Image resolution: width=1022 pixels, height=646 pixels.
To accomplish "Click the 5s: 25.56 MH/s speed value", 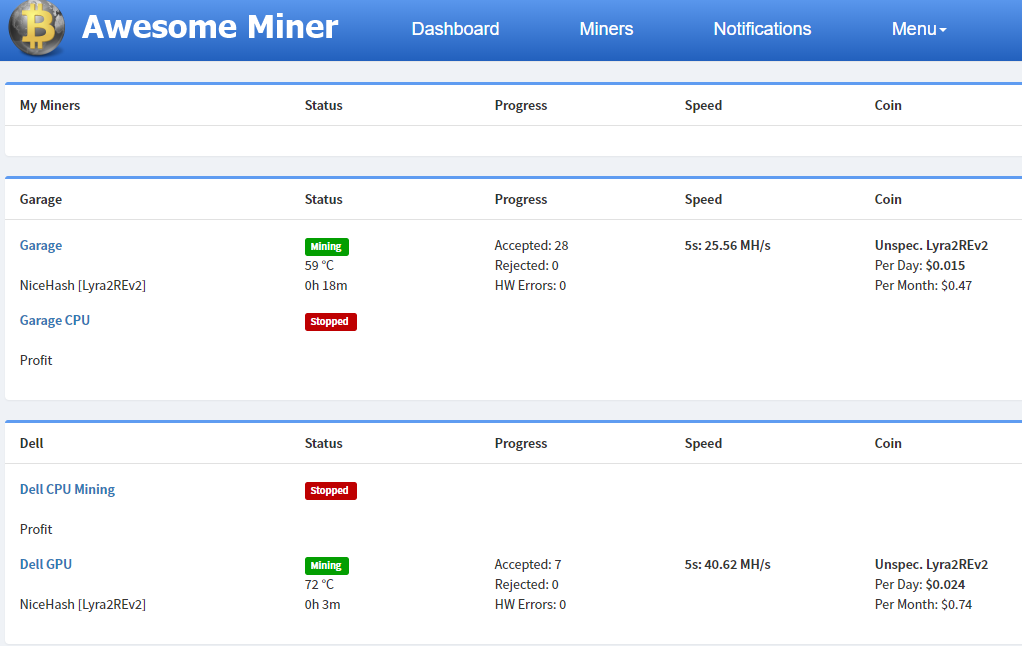I will 727,245.
